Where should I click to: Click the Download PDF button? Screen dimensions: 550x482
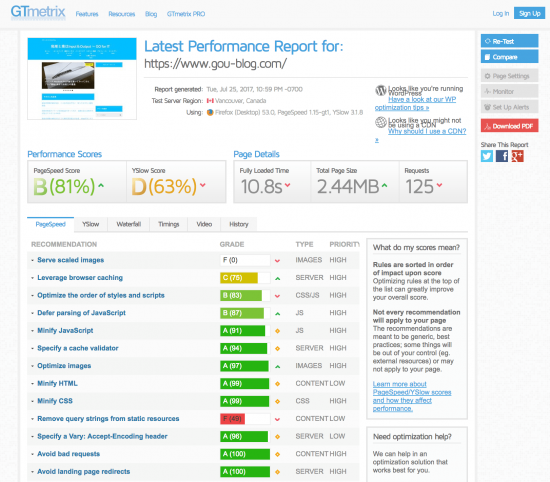(x=509, y=126)
